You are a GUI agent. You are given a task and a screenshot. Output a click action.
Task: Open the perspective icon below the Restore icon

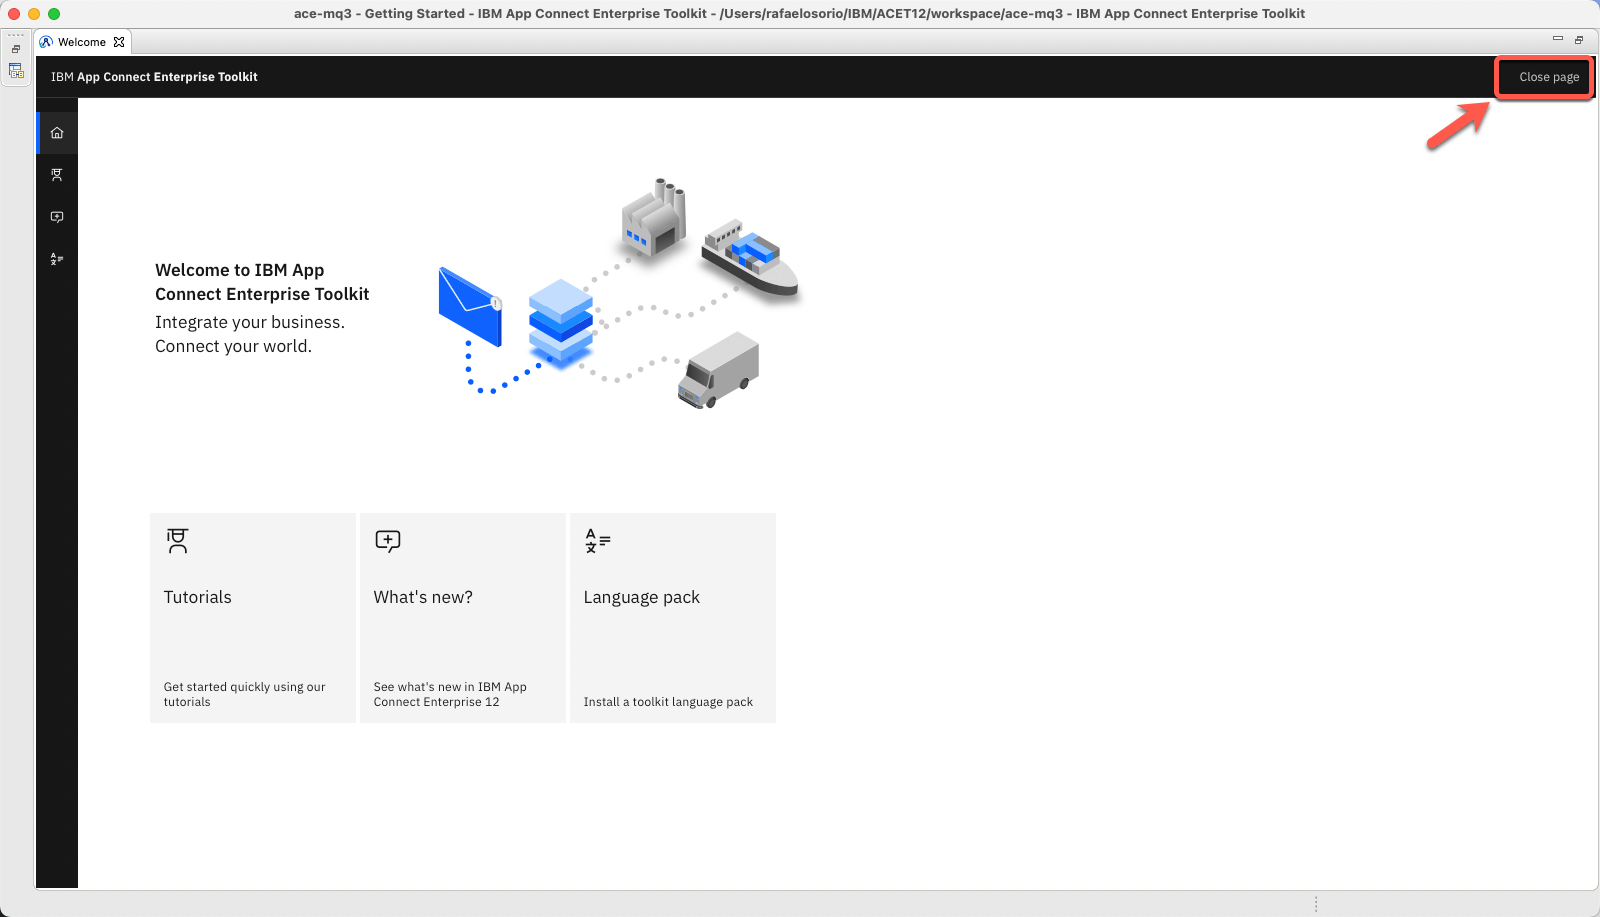click(16, 71)
